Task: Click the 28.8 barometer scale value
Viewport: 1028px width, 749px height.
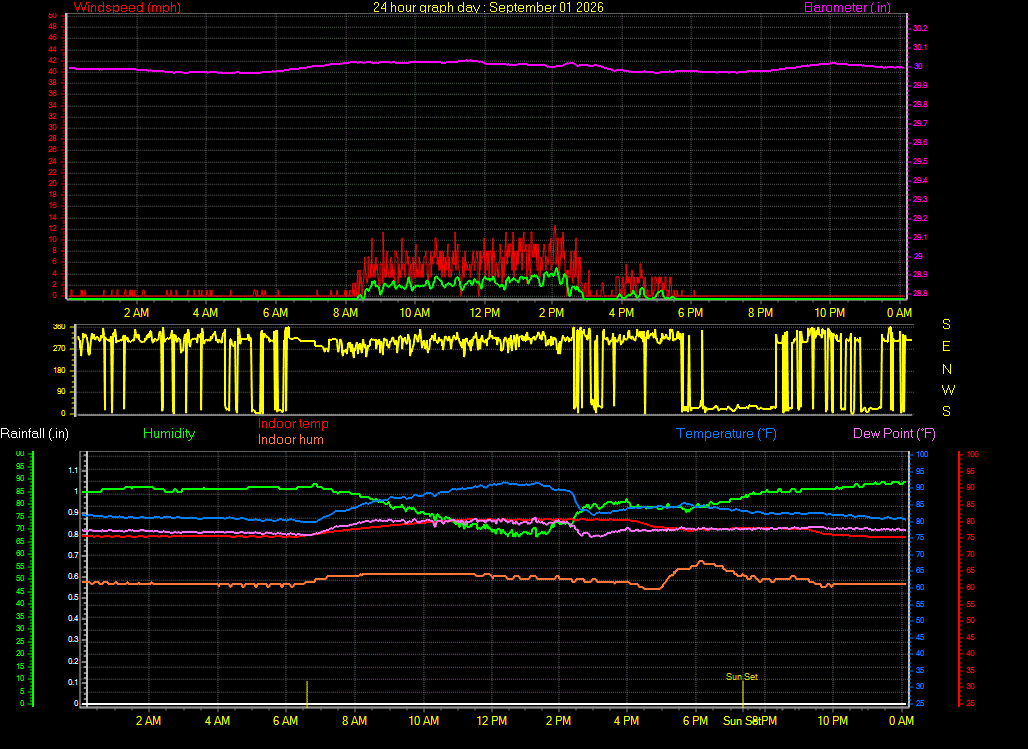Action: [x=920, y=293]
